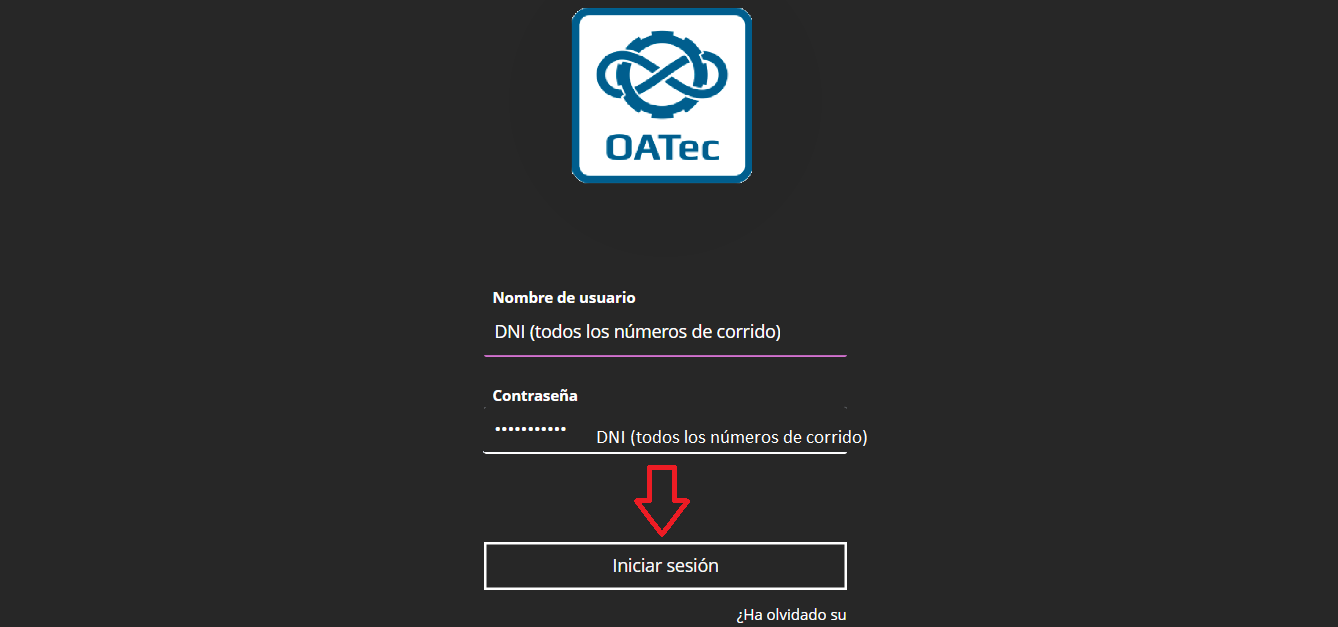Screen dimensions: 1338x627
Task: Select the "OATec" wordmark text inside the logo
Action: pyautogui.click(x=661, y=146)
